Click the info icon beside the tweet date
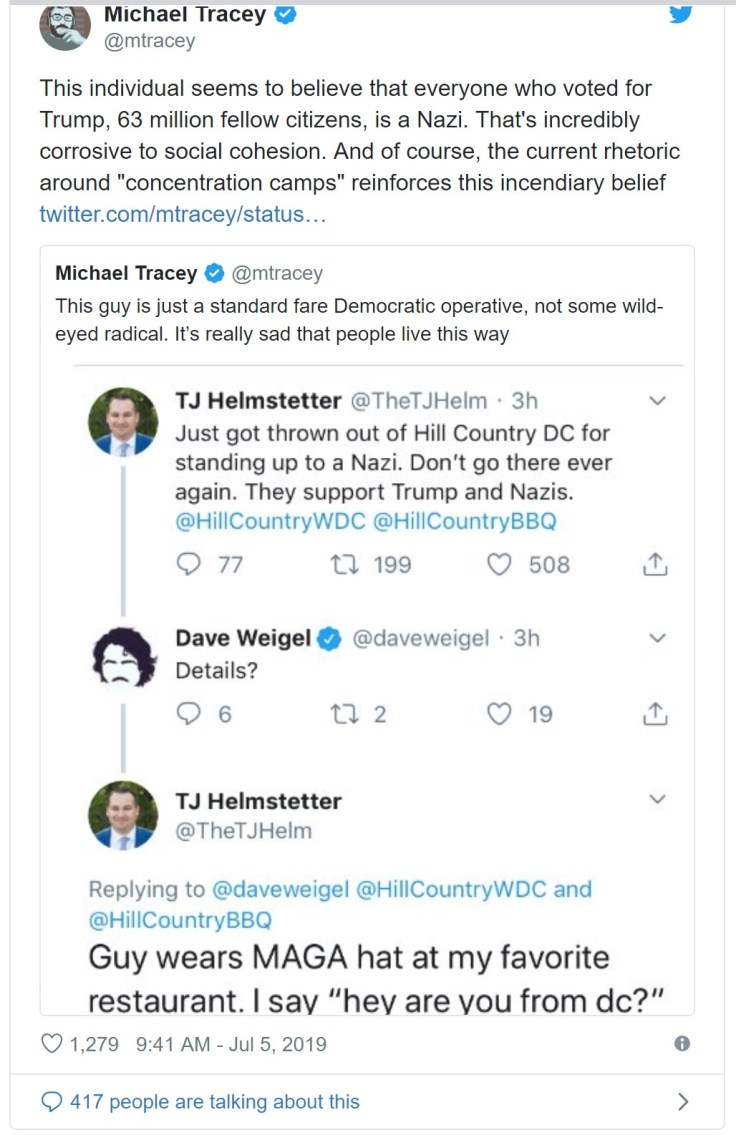The width and height of the screenshot is (736, 1135). [682, 1043]
